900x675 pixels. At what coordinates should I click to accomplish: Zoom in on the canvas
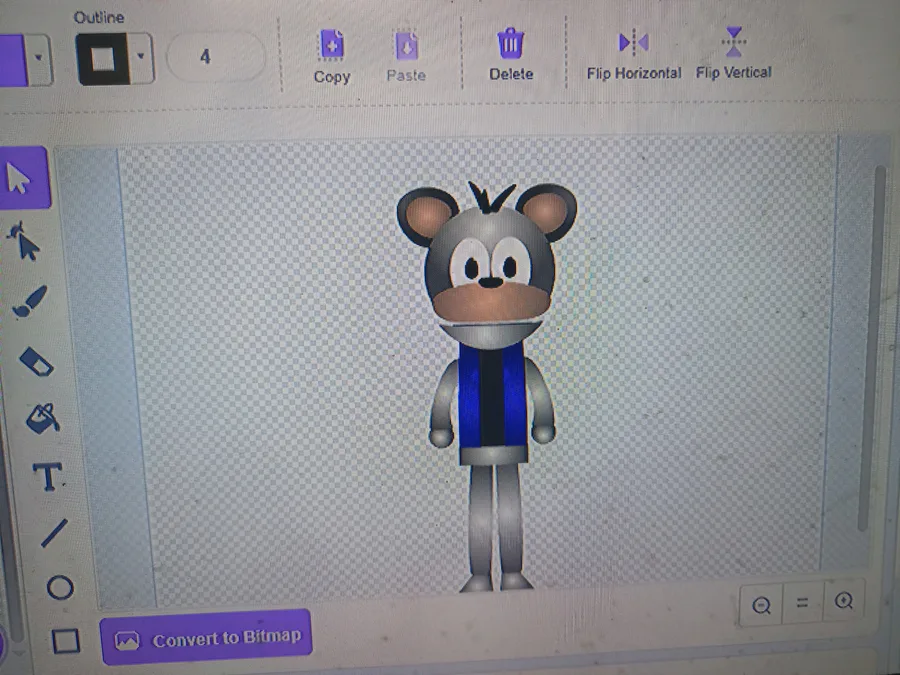pyautogui.click(x=844, y=601)
